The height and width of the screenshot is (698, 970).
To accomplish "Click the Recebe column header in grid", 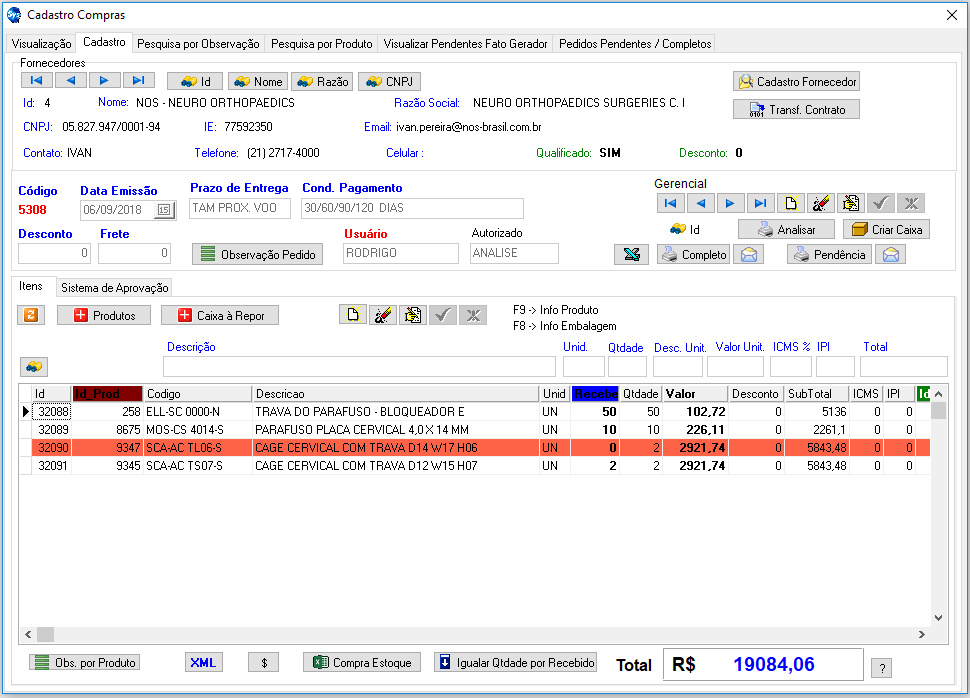I will [594, 394].
